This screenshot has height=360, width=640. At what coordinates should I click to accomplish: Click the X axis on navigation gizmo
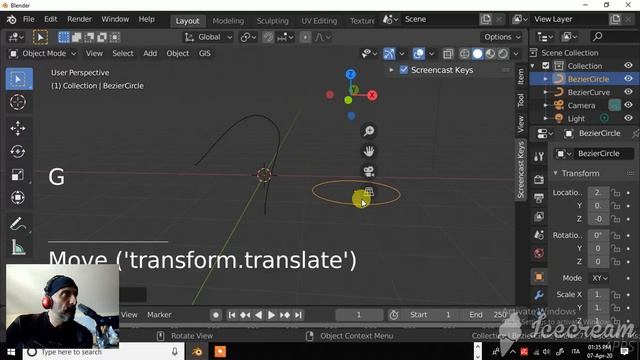click(x=372, y=96)
